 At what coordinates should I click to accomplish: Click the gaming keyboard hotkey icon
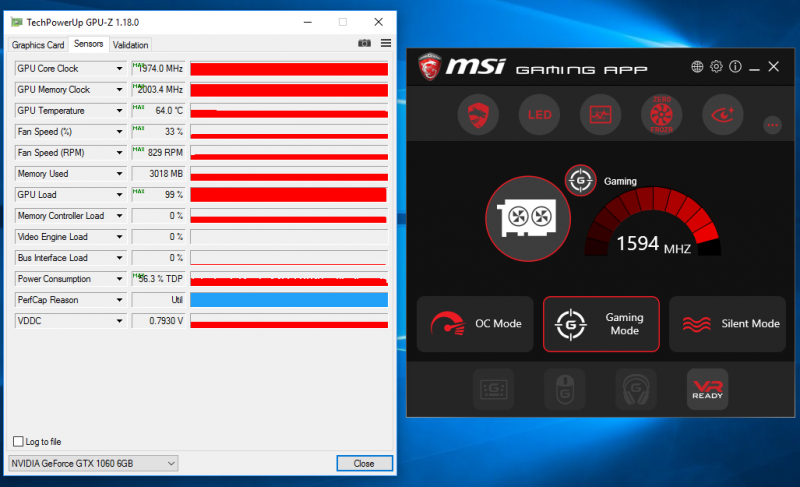pyautogui.click(x=493, y=390)
